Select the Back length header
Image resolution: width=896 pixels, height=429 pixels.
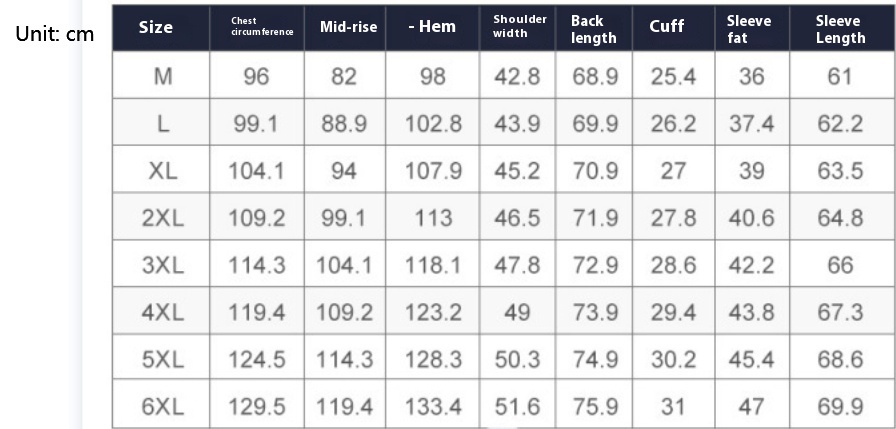[x=594, y=30]
